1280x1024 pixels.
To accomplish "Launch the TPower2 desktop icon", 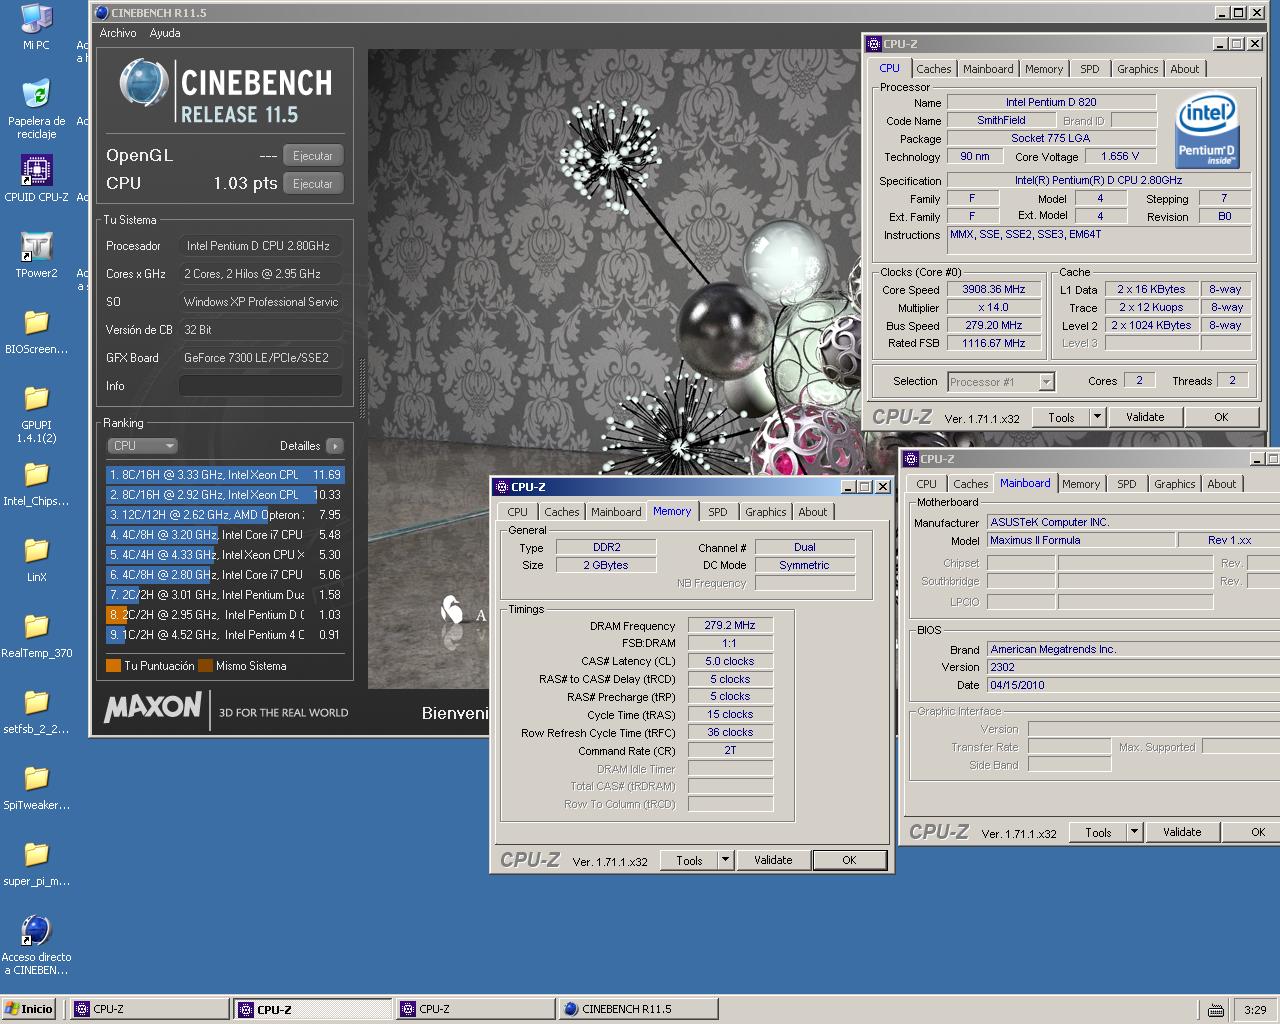I will tap(36, 255).
